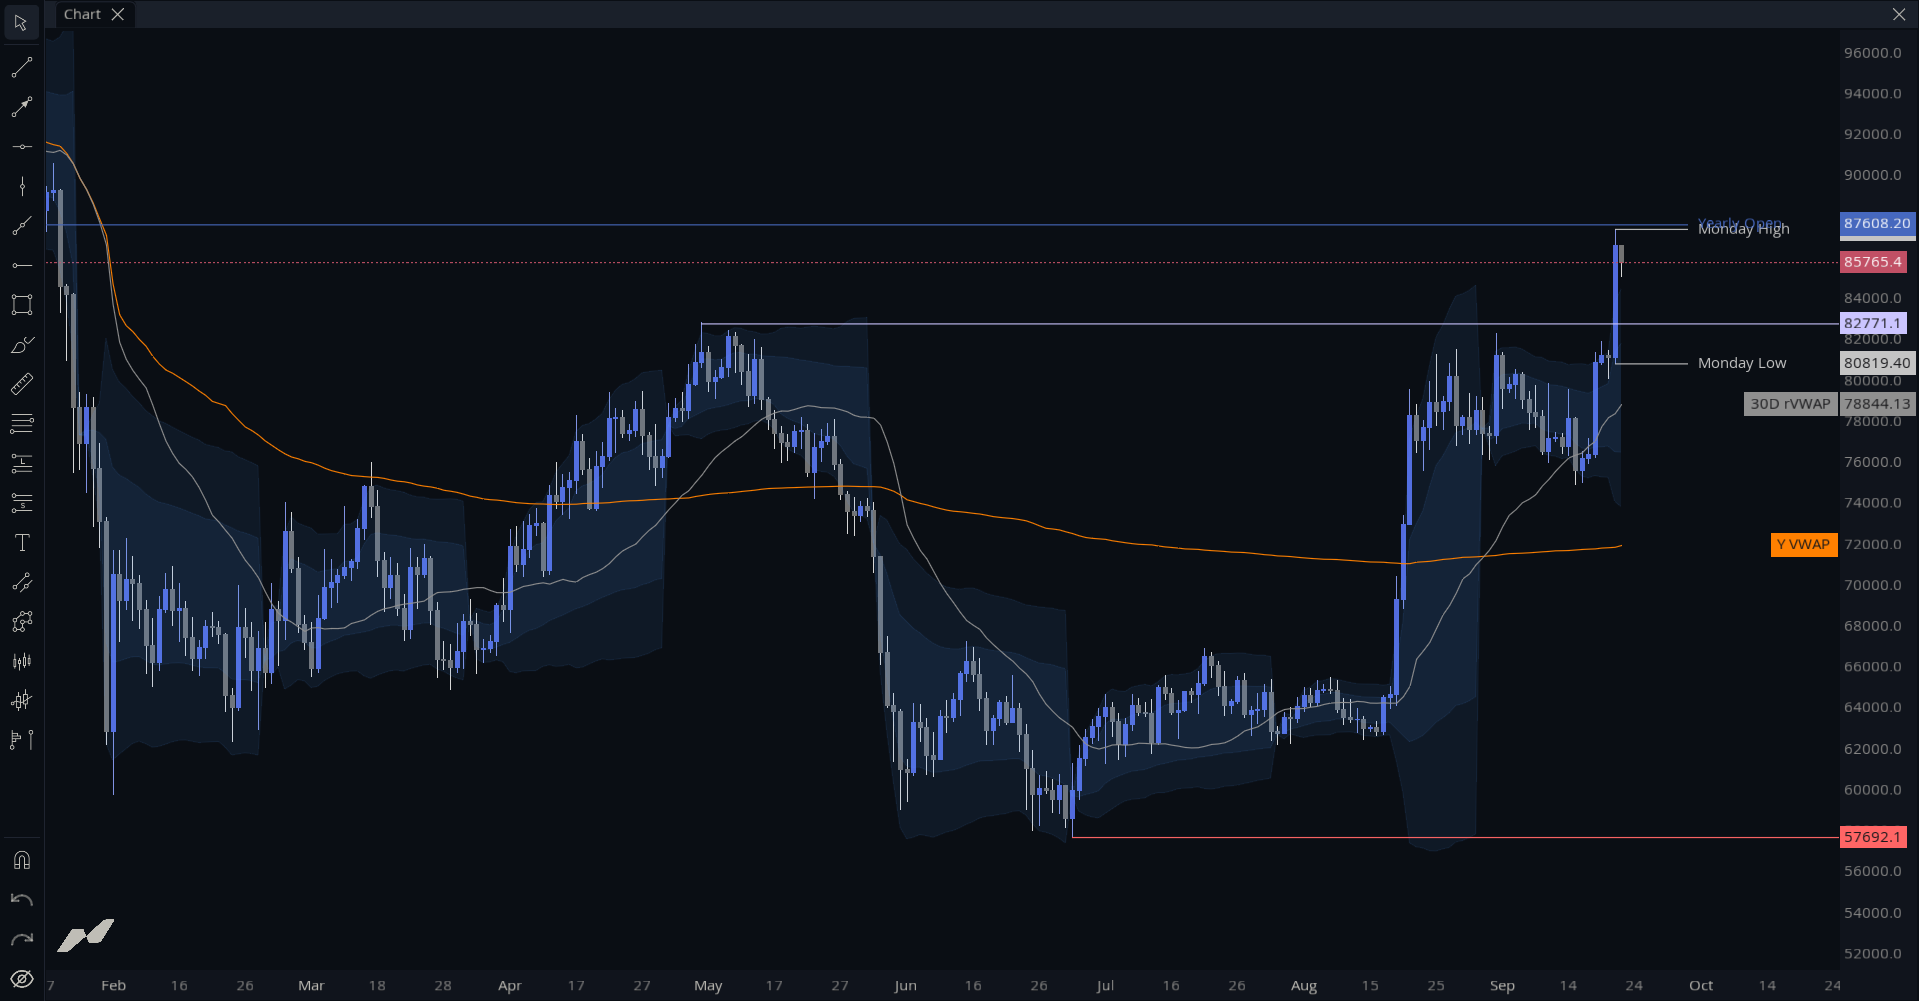Select the freehand brush tool
The height and width of the screenshot is (1001, 1919).
[x=21, y=345]
